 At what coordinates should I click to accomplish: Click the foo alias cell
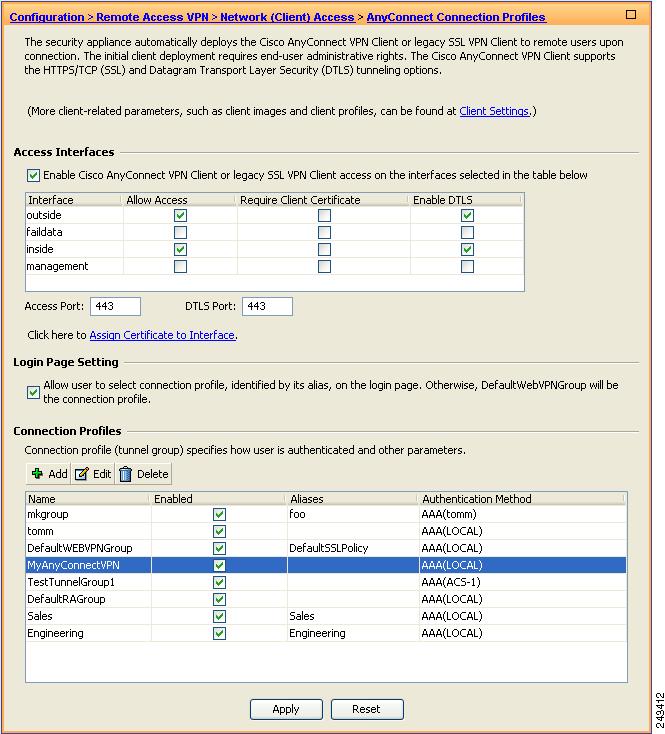353,514
